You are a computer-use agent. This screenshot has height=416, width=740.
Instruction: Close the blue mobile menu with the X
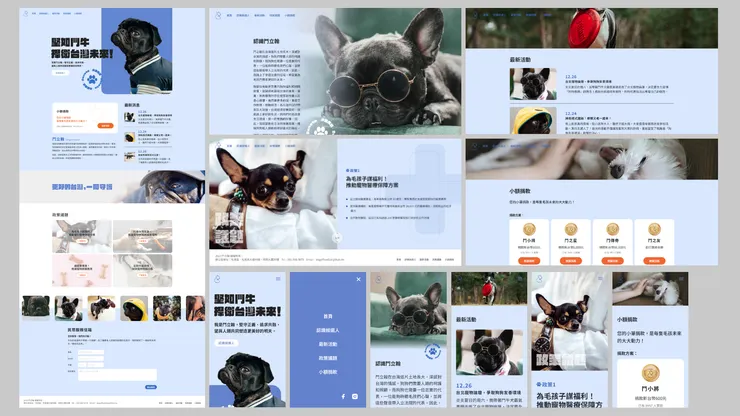pos(358,280)
